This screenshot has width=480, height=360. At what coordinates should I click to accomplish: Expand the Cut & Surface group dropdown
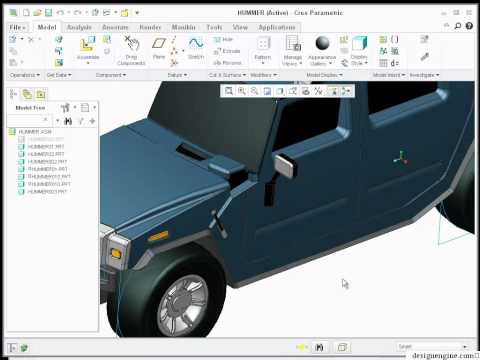[228, 75]
